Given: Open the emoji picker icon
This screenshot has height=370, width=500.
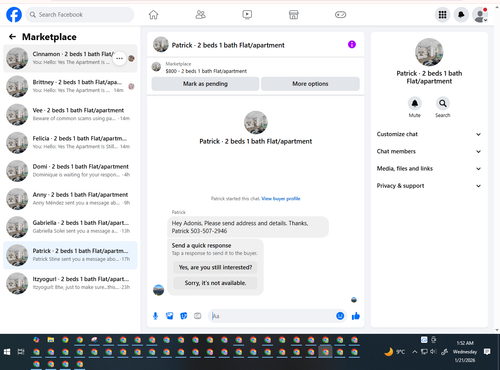Looking at the screenshot, I should (340, 316).
